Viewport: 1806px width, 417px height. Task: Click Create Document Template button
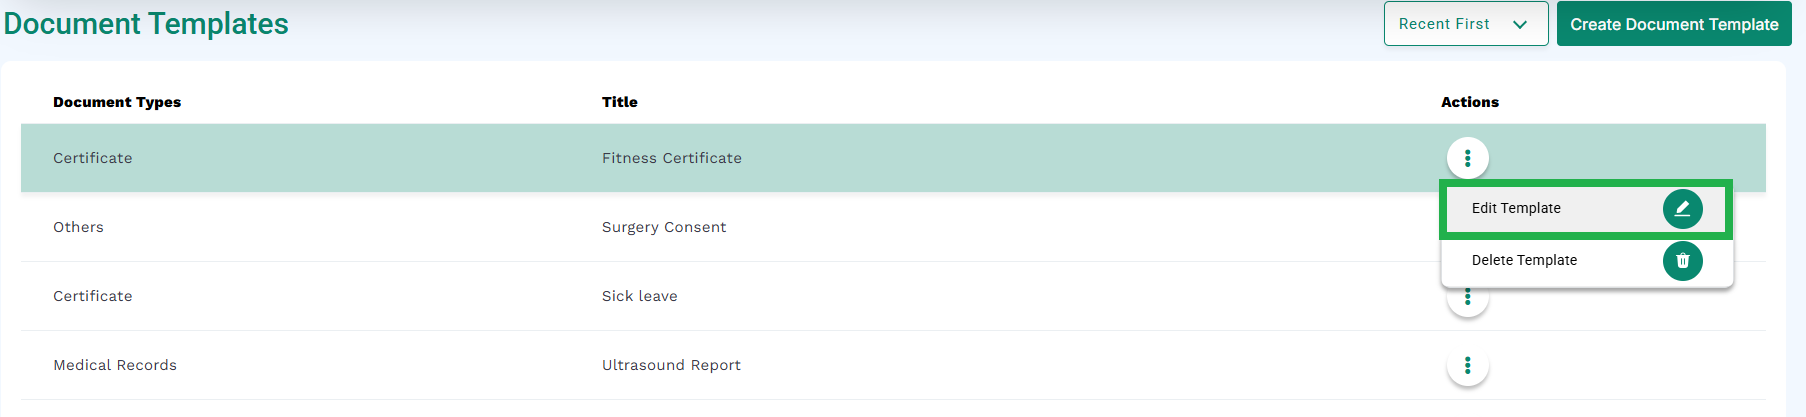pyautogui.click(x=1674, y=24)
